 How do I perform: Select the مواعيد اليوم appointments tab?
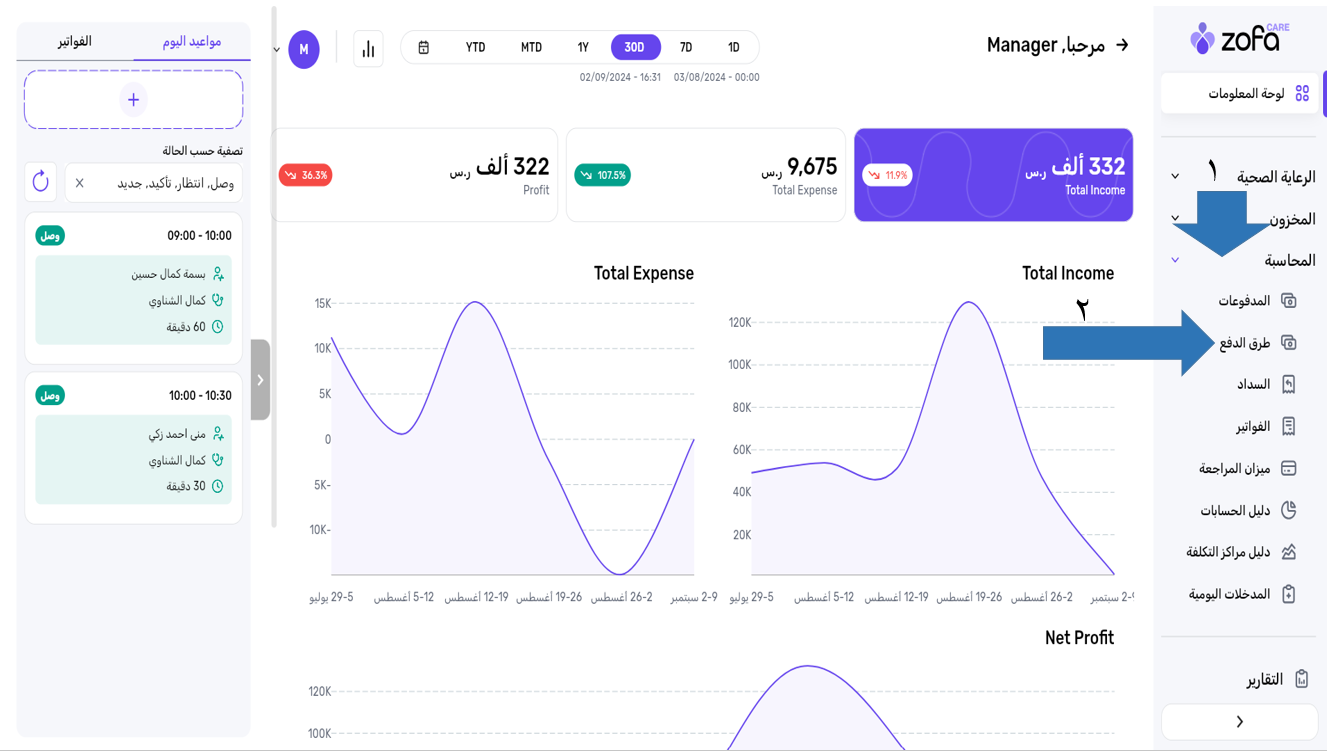[191, 41]
